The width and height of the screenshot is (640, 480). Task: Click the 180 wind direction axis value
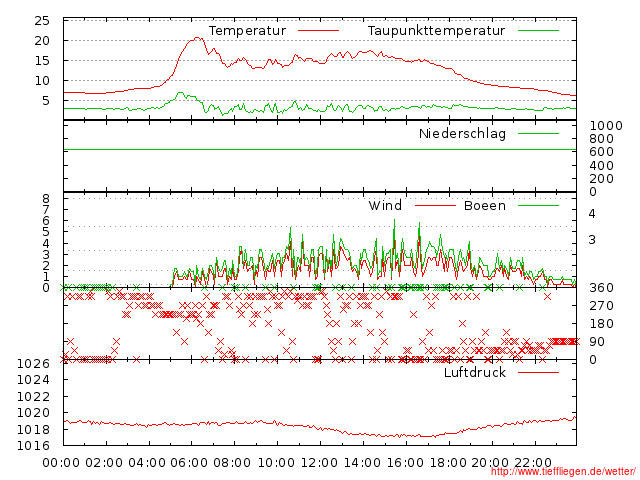tap(602, 324)
